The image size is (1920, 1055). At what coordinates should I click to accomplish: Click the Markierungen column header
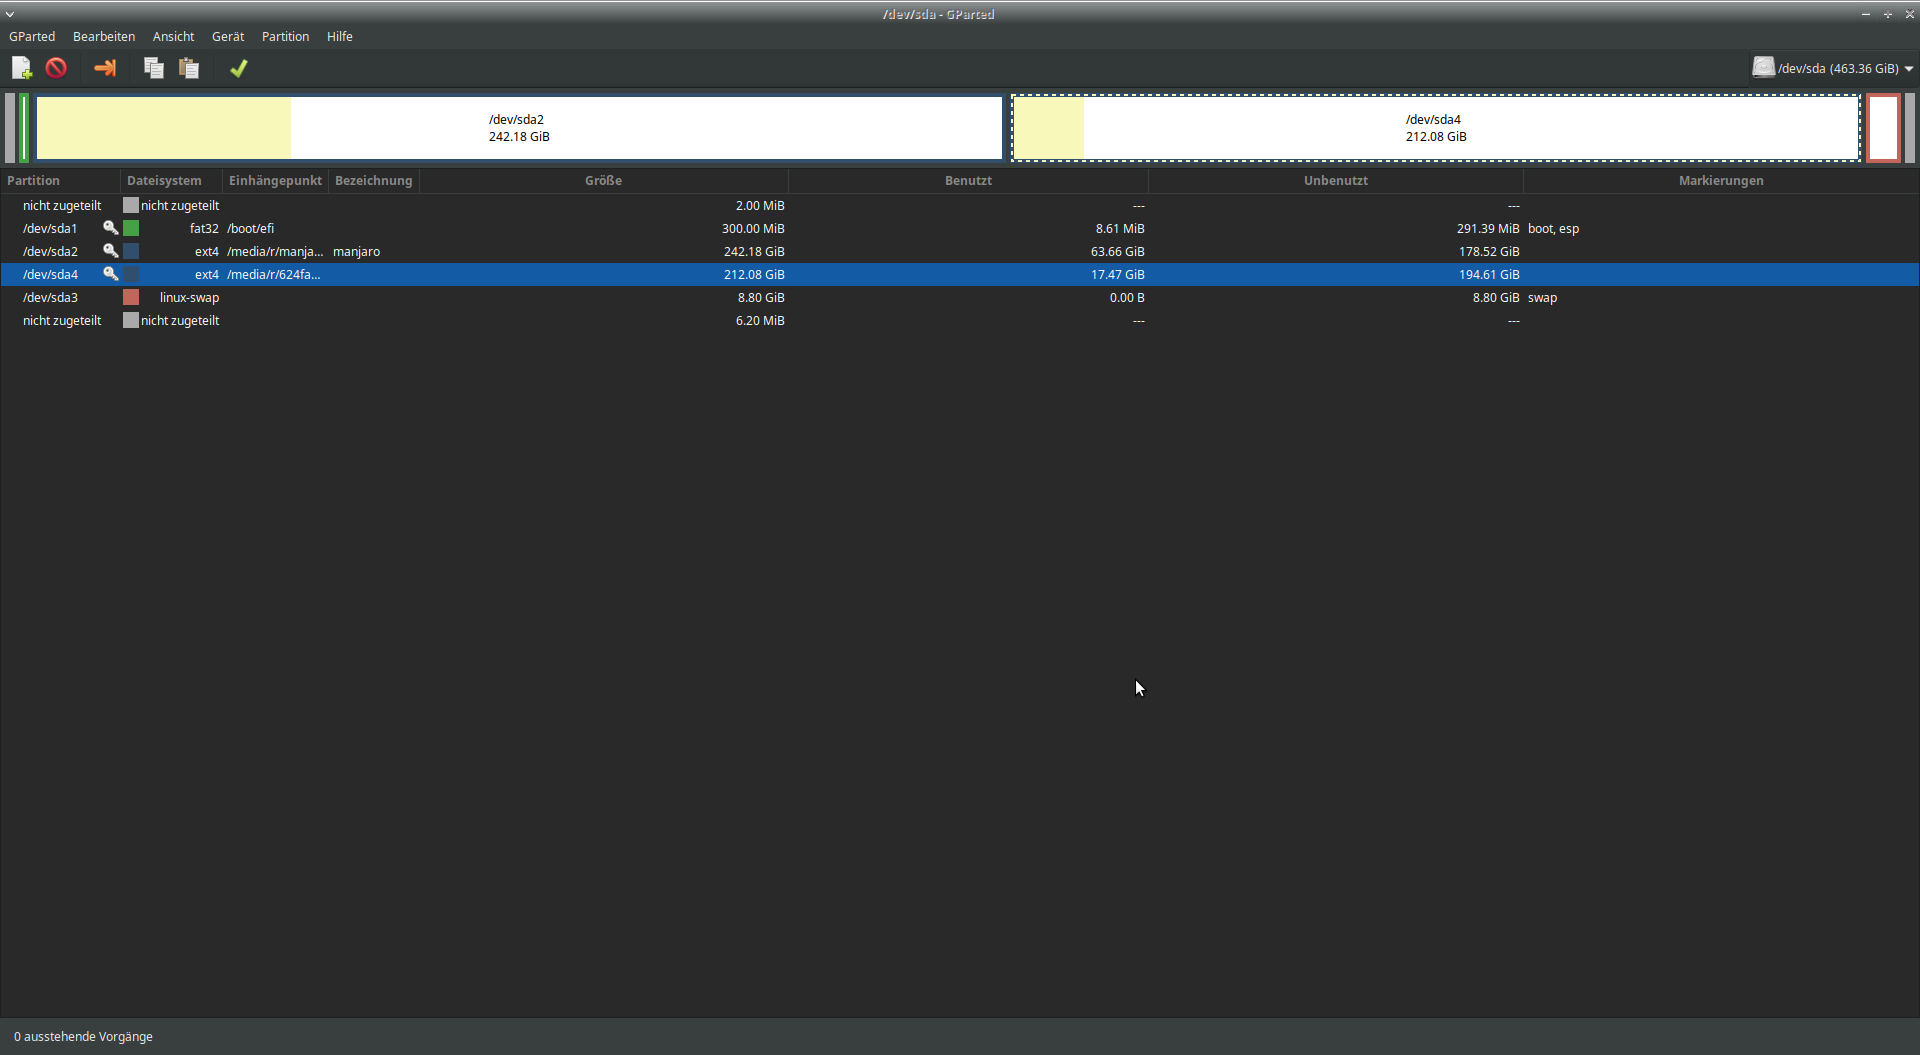(1720, 181)
